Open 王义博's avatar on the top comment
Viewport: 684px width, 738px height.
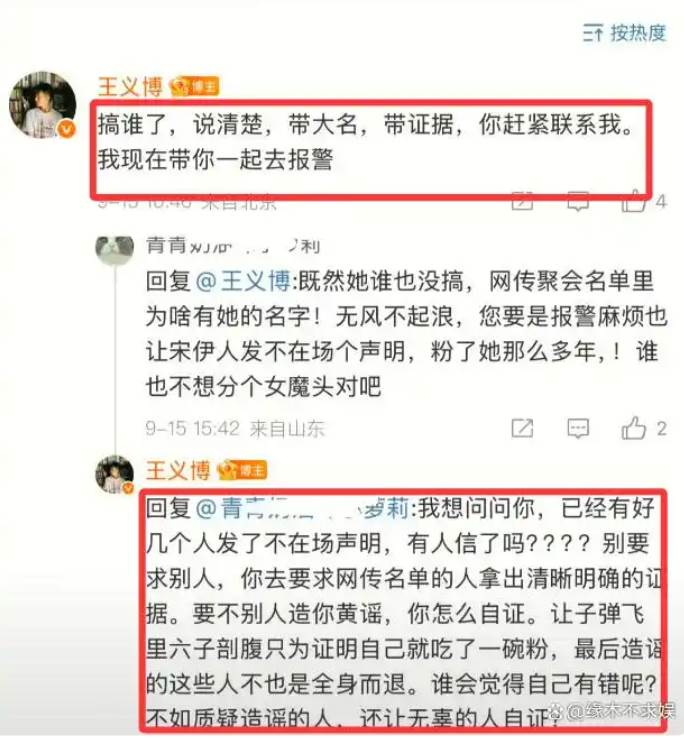[x=43, y=105]
